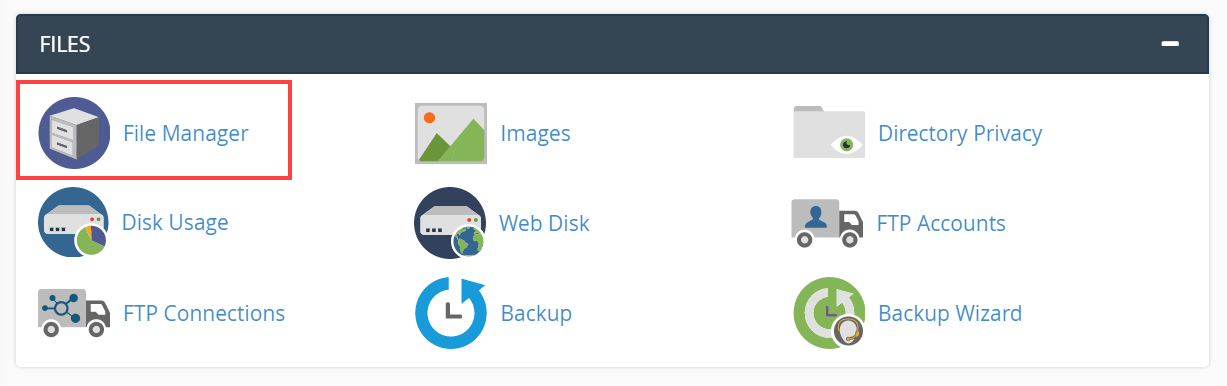
Task: Click the Backup text link
Action: (x=536, y=313)
